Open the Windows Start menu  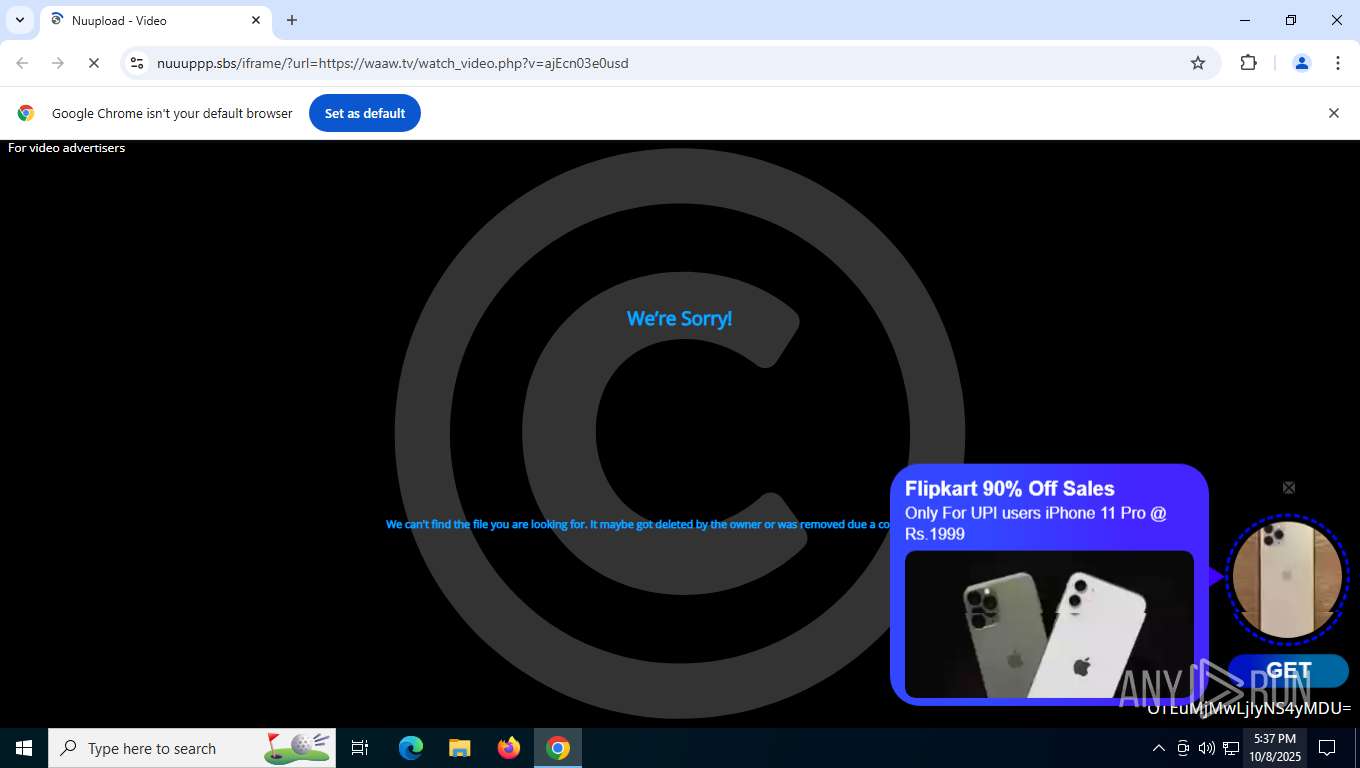[24, 748]
